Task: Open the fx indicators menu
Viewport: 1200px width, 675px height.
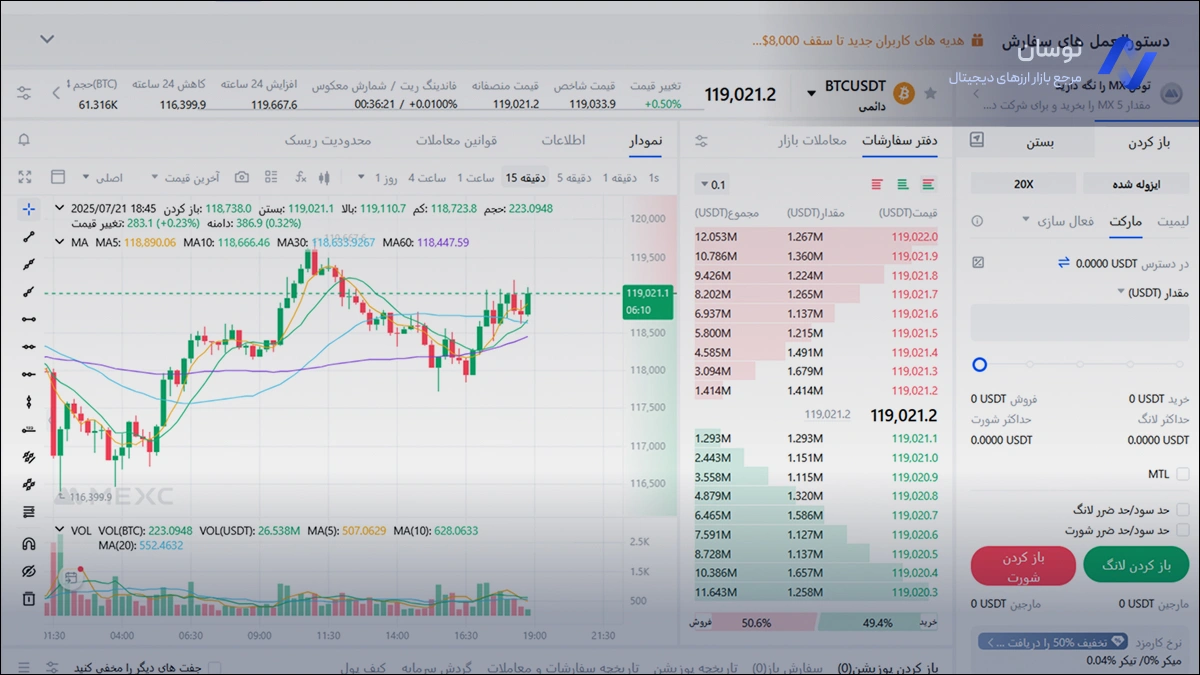Action: tap(300, 177)
